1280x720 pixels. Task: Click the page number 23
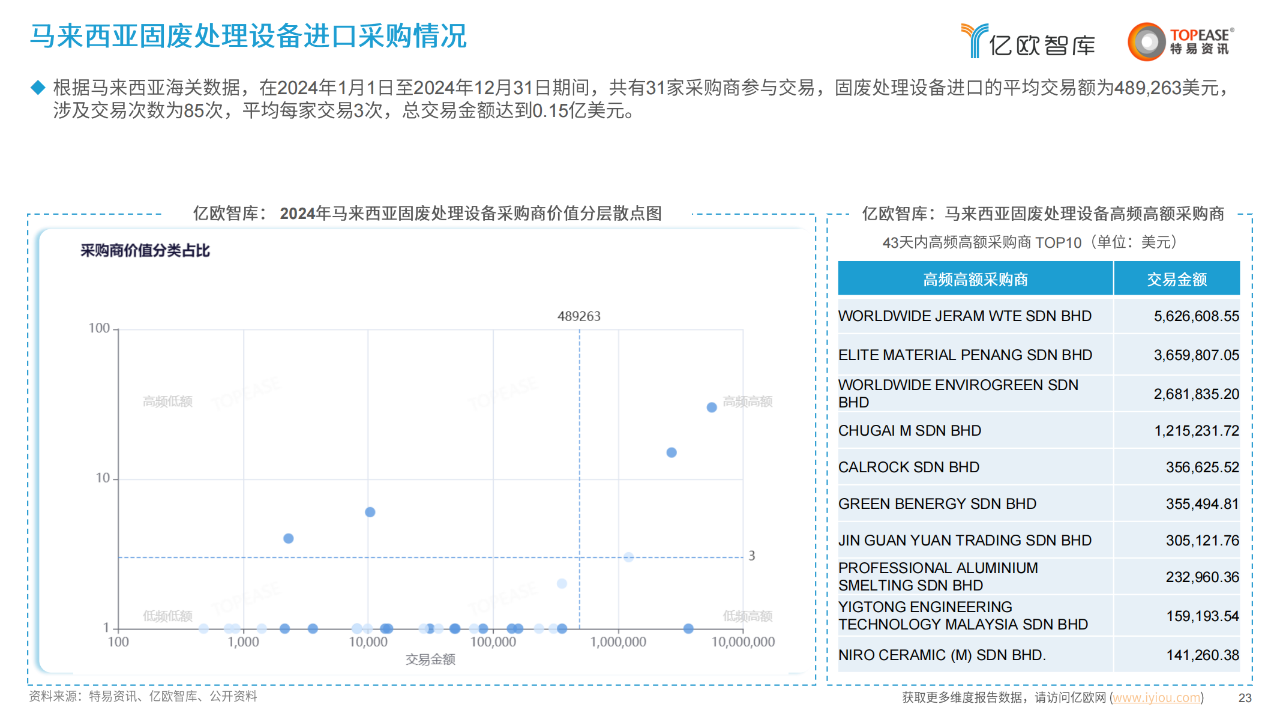click(x=1245, y=698)
